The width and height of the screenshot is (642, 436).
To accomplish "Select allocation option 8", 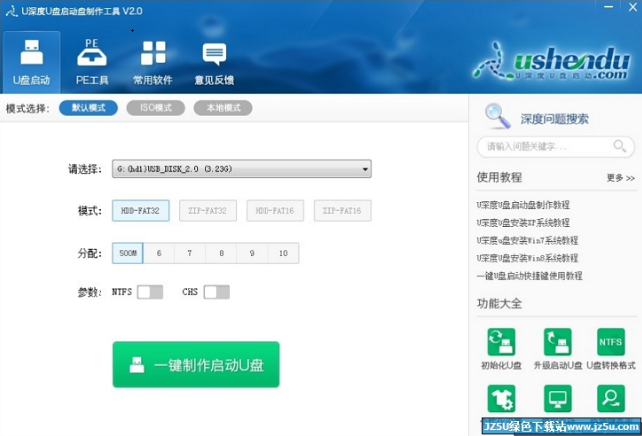I will 221,253.
